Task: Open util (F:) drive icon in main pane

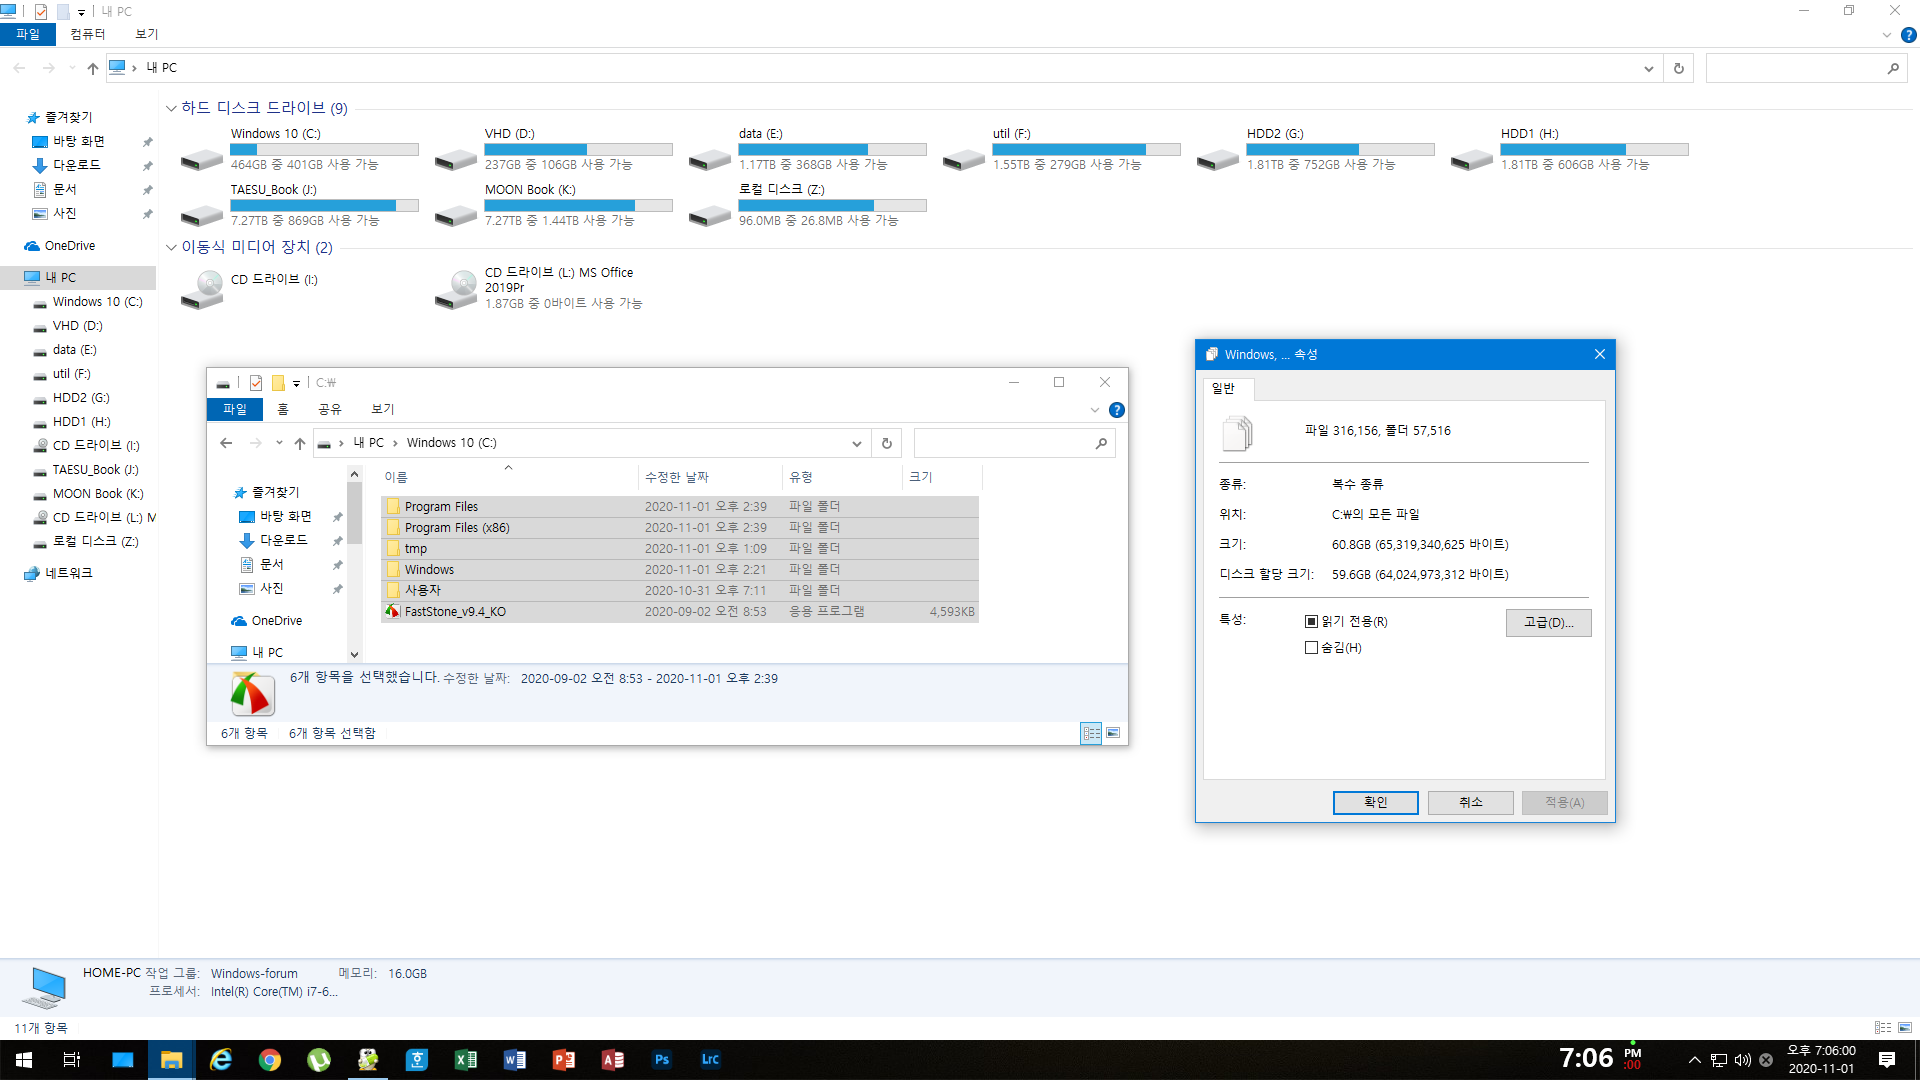Action: [x=964, y=158]
